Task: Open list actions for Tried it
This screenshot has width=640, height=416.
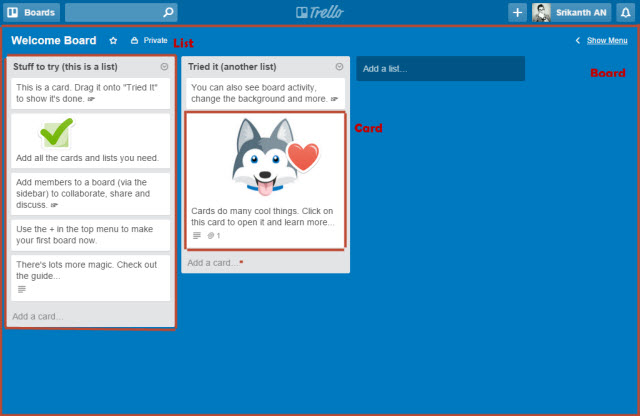Action: pyautogui.click(x=339, y=67)
